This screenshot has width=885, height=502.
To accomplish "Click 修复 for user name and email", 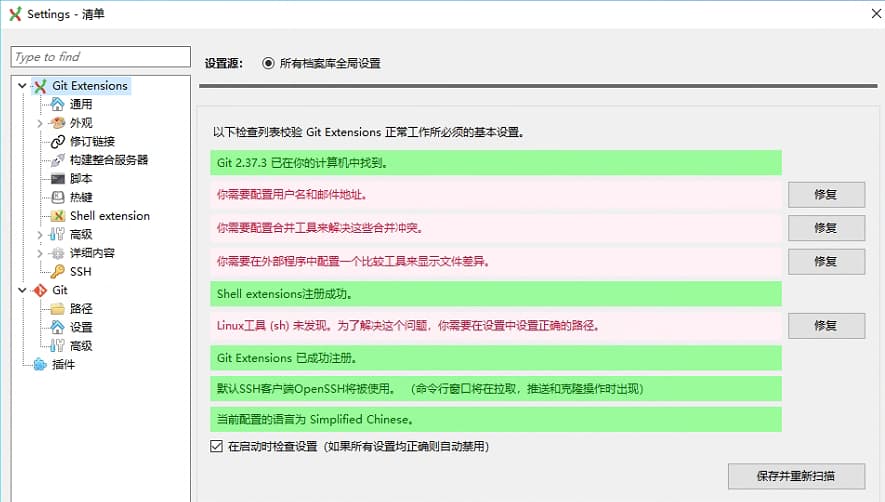I will (826, 195).
